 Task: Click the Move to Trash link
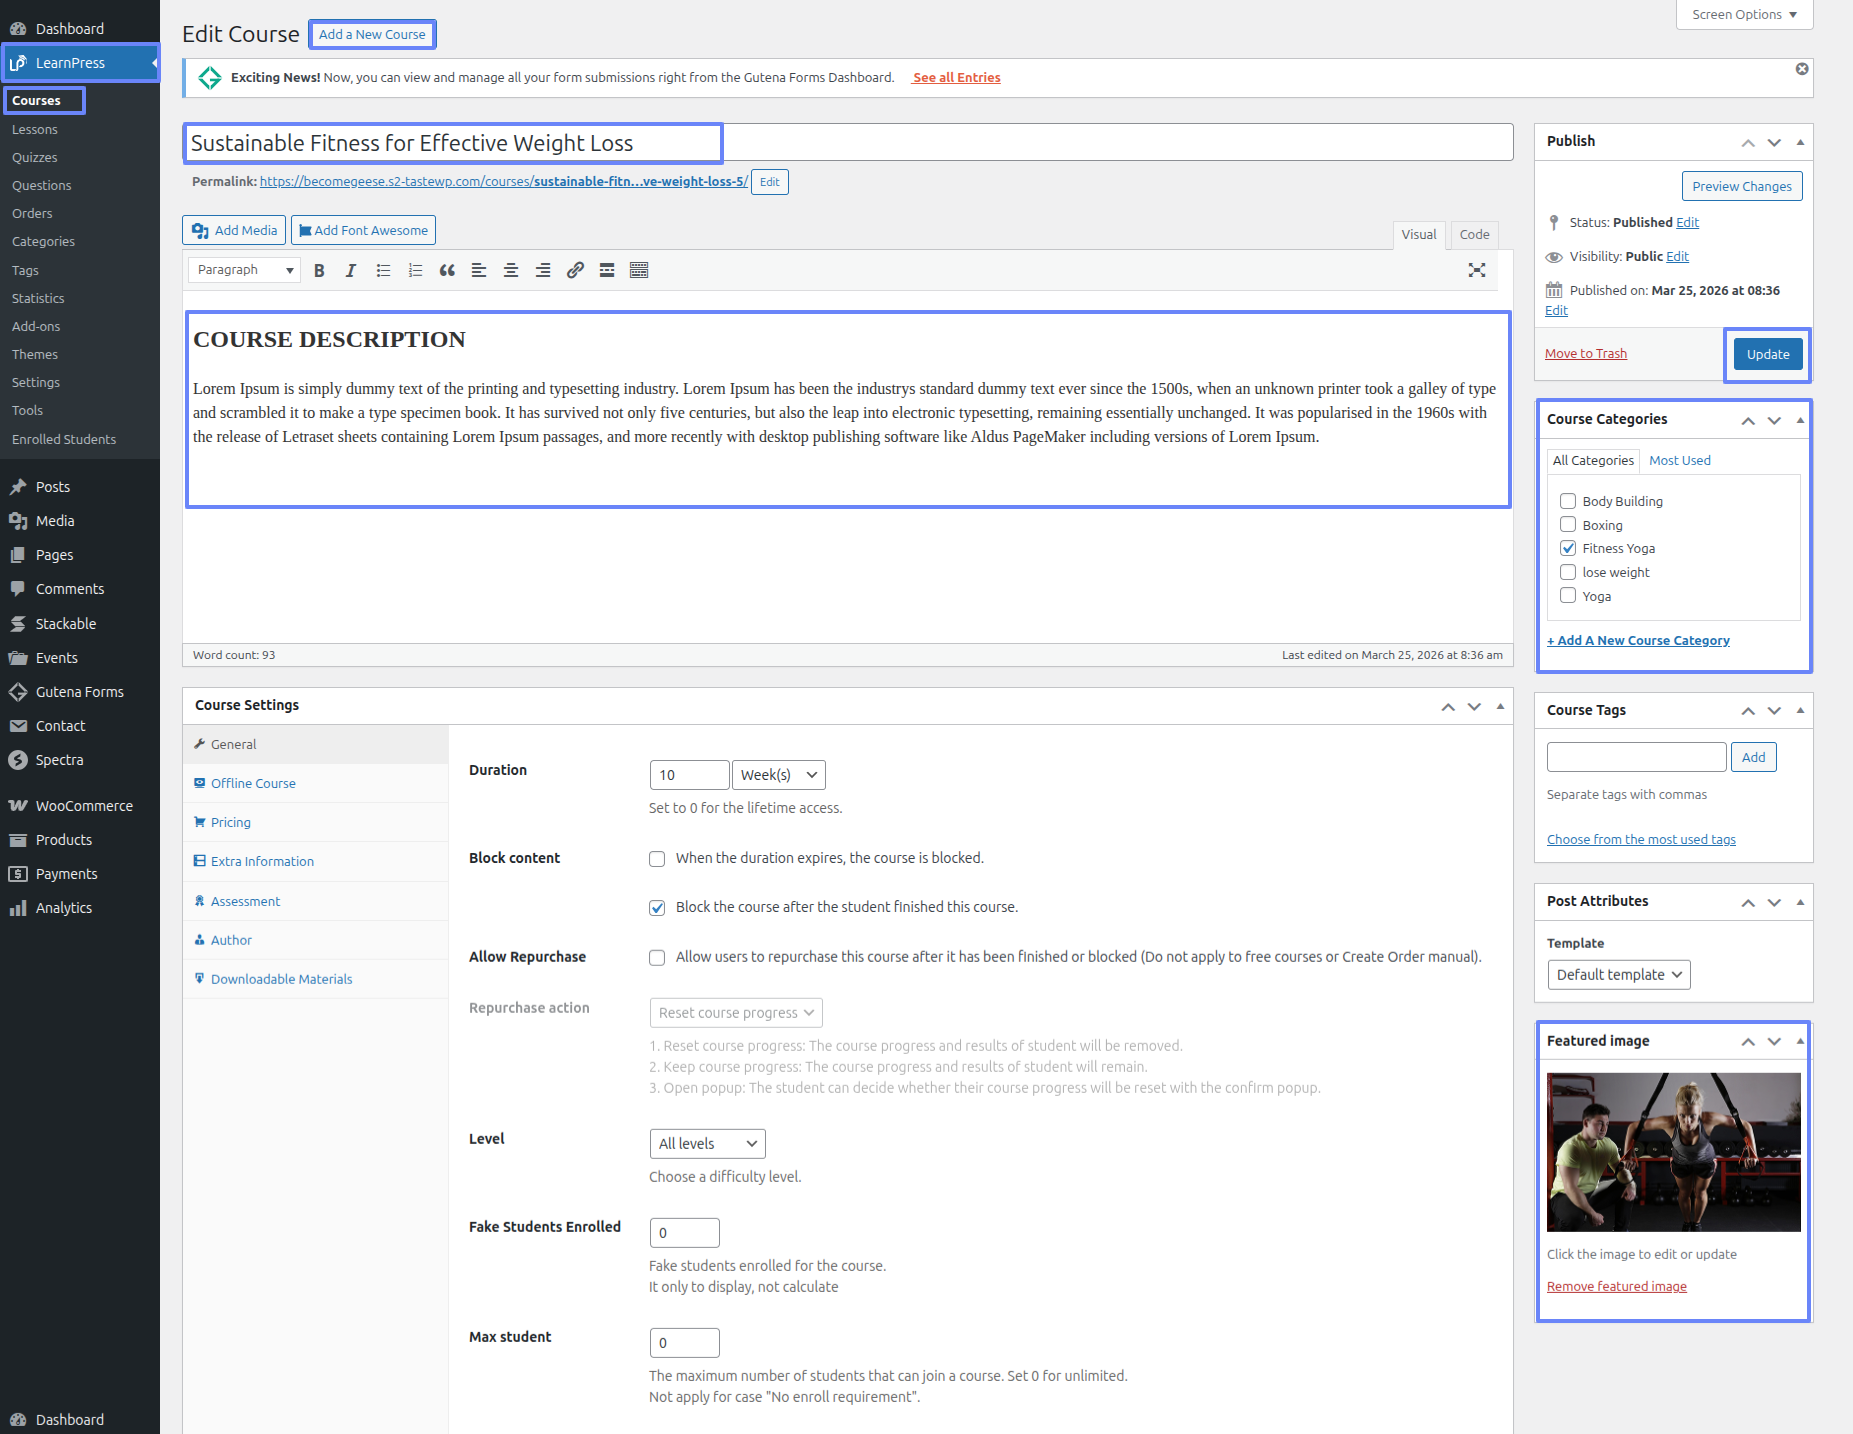click(x=1585, y=354)
